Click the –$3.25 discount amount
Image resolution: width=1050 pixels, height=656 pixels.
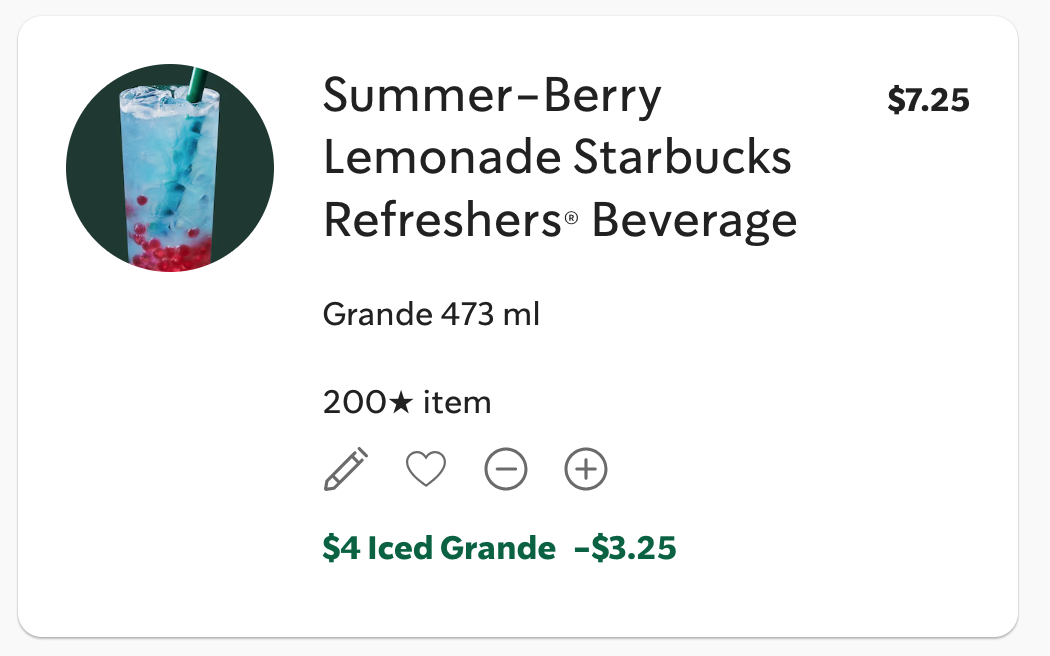(x=625, y=548)
